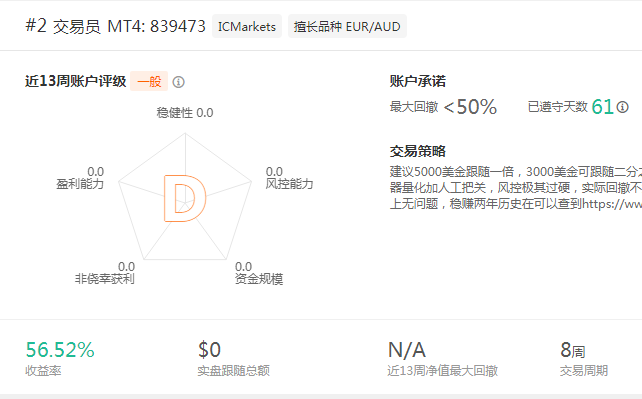This screenshot has height=399, width=642.
Task: Click the D grade radar chart center
Action: click(185, 198)
